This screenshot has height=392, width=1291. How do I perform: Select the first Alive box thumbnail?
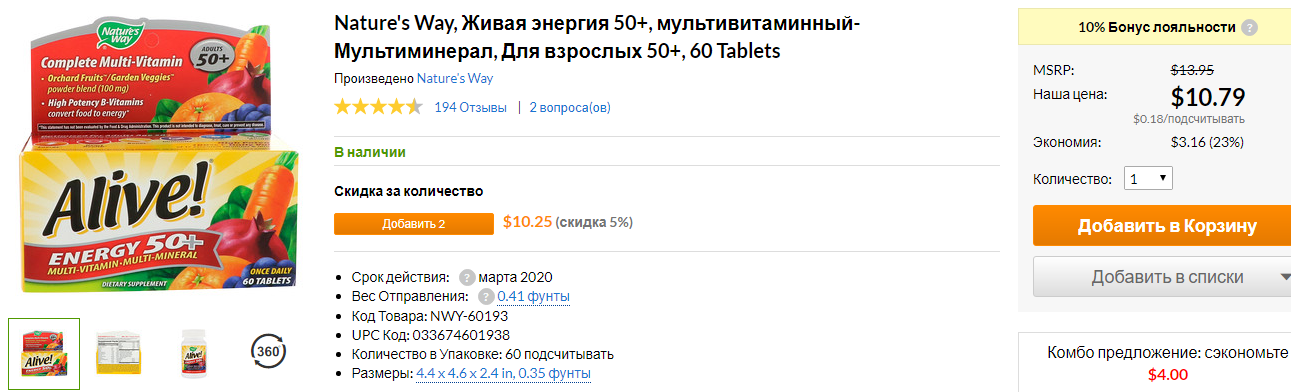coord(44,352)
